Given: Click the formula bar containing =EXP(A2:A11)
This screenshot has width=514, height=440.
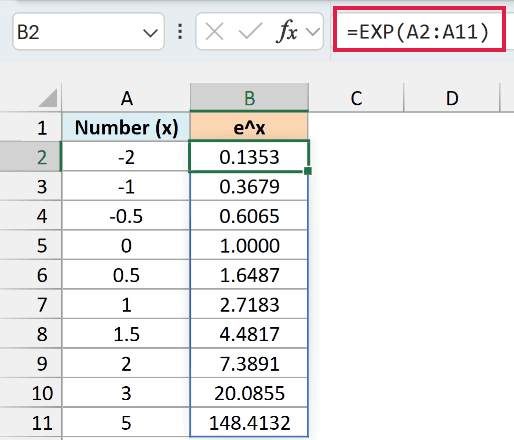Looking at the screenshot, I should (419, 30).
